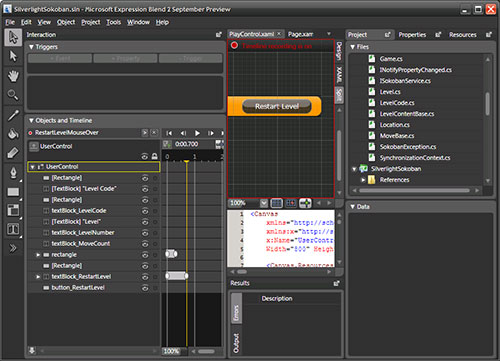Step to previous frame
This screenshot has width=500, height=361.
pyautogui.click(x=183, y=133)
